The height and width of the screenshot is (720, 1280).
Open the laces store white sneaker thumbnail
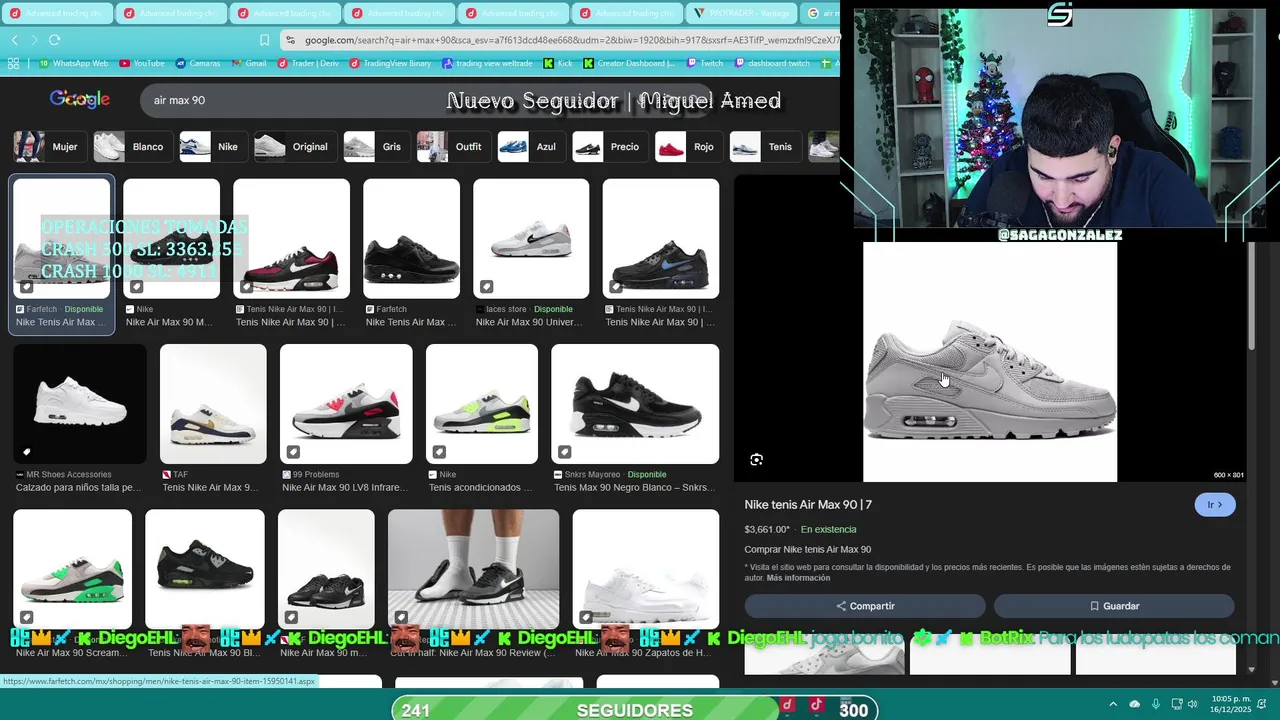[x=531, y=238]
